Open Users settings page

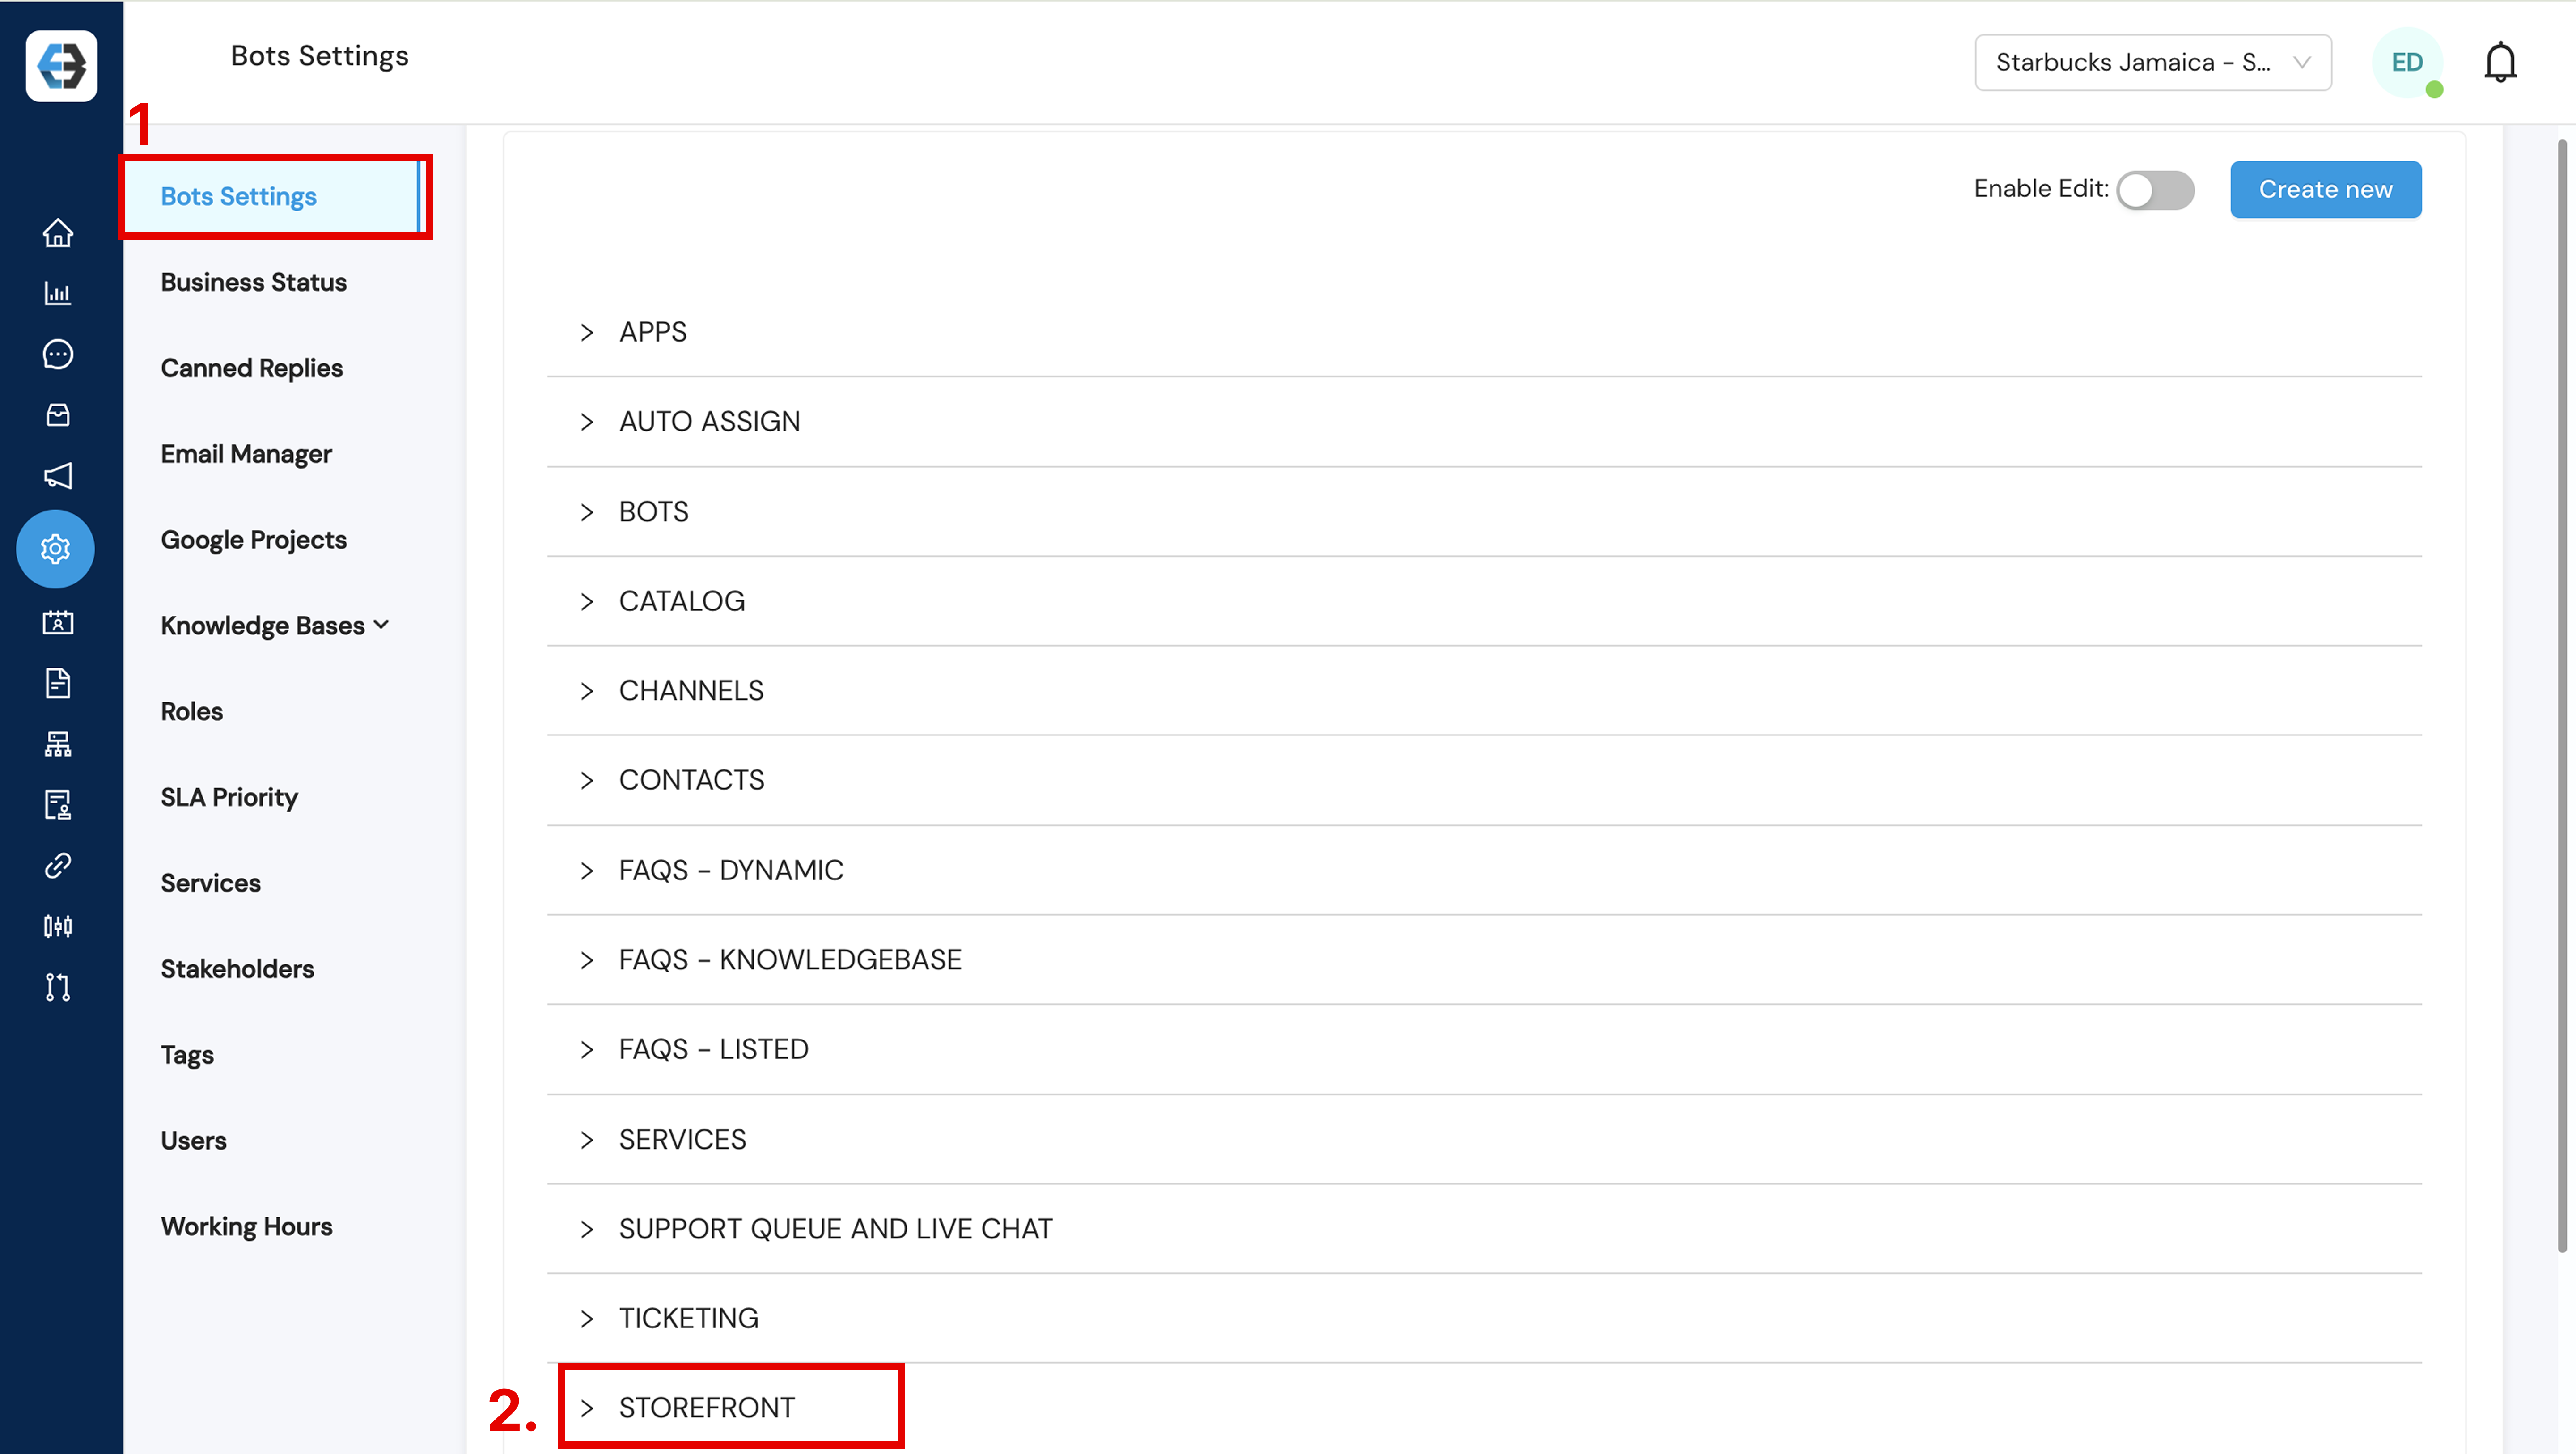pos(193,1140)
